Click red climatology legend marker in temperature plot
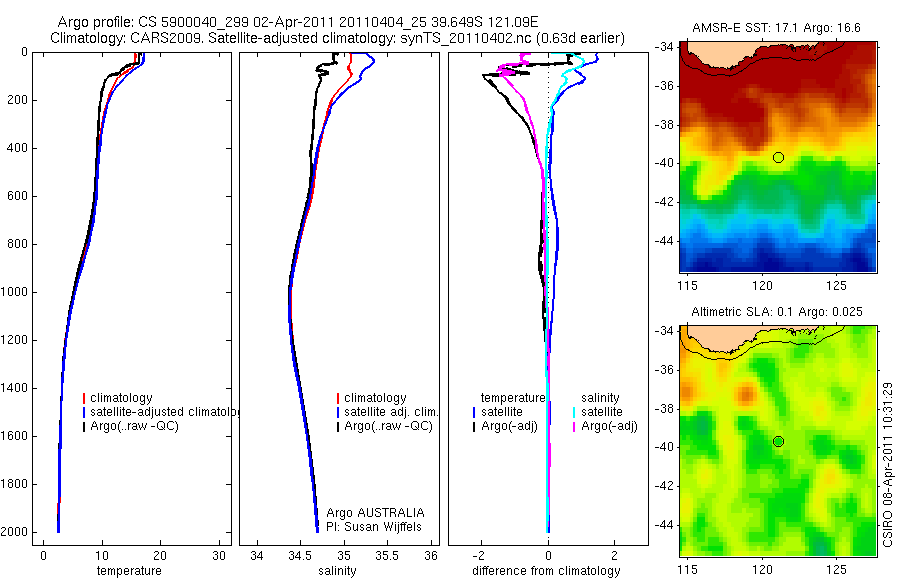This screenshot has height=580, width=900. [84, 398]
